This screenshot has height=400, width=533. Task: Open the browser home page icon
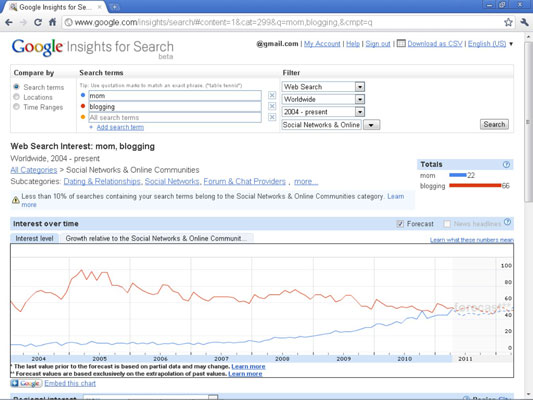point(52,22)
